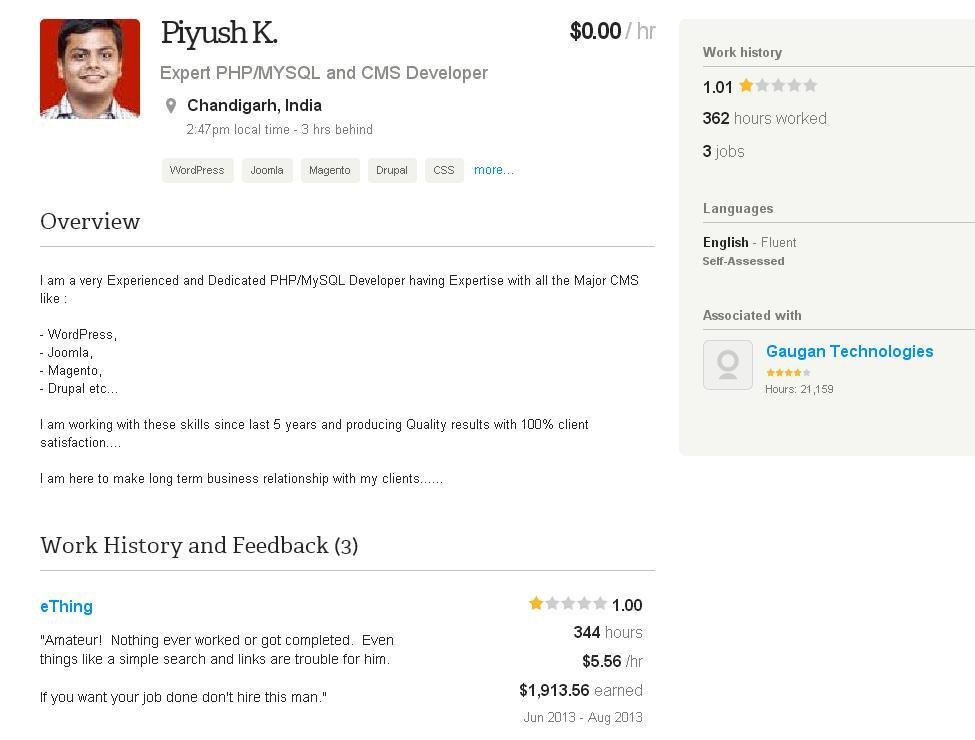
Task: Click the eThing job star rating
Action: [x=568, y=603]
